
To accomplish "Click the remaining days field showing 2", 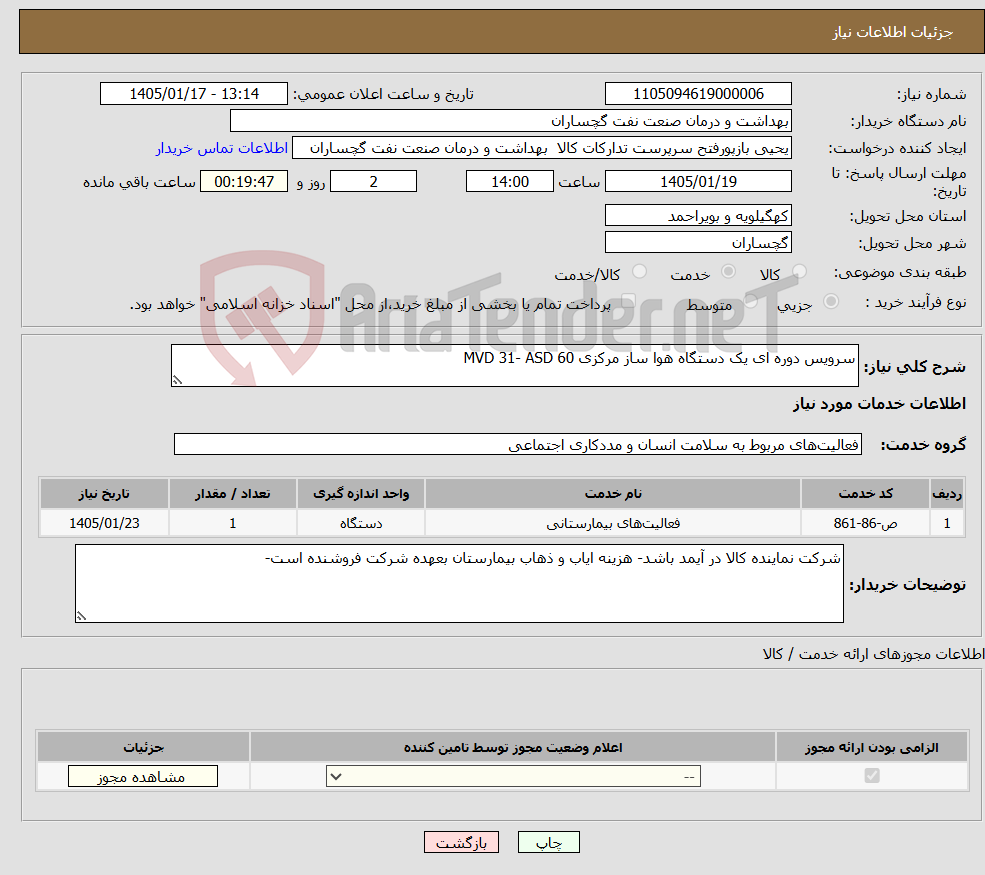I will point(373,182).
